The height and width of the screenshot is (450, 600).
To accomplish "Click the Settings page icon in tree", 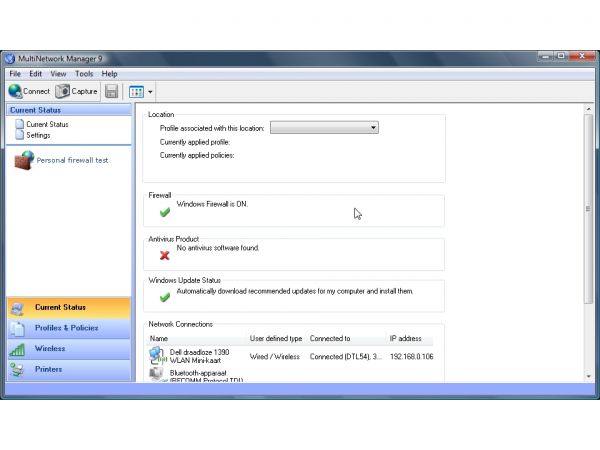I will click(20, 135).
